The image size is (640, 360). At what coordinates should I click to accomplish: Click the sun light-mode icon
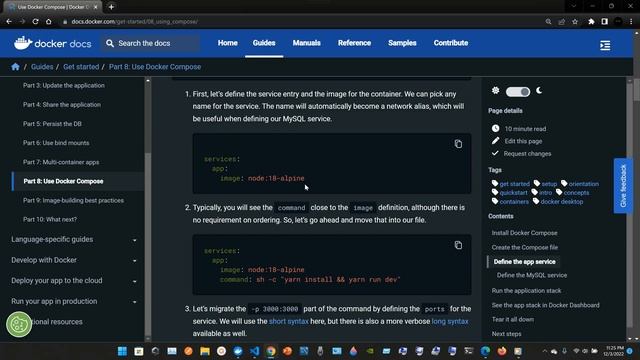tap(496, 91)
